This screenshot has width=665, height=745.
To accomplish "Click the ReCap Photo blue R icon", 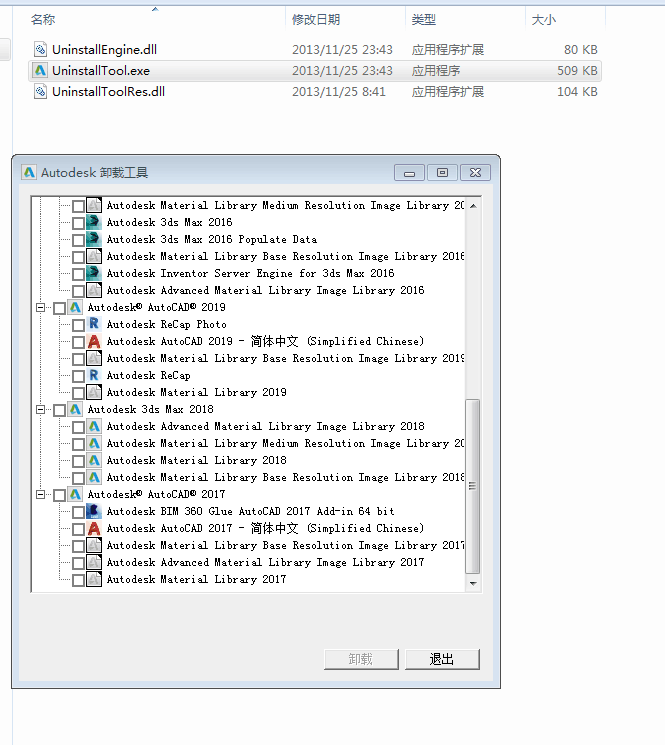I will pyautogui.click(x=94, y=325).
